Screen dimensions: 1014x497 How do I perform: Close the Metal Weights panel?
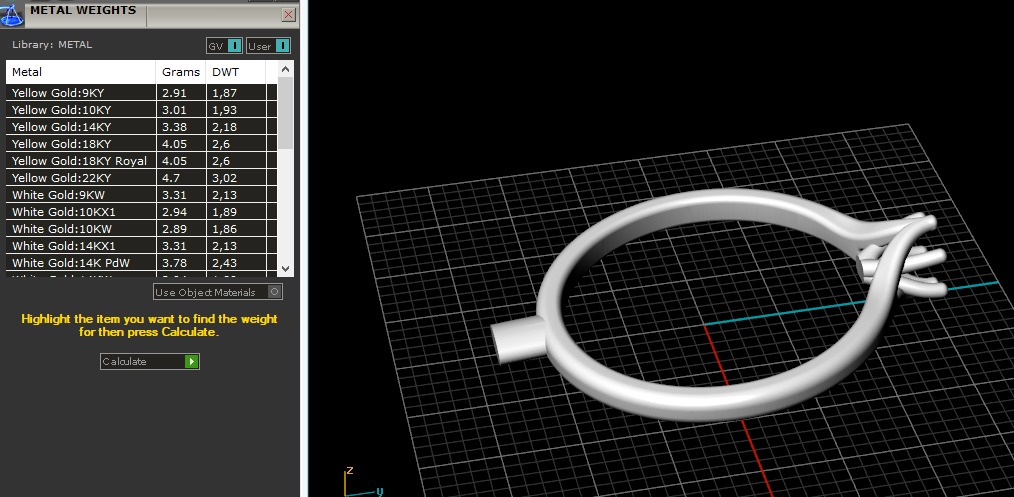[x=288, y=14]
